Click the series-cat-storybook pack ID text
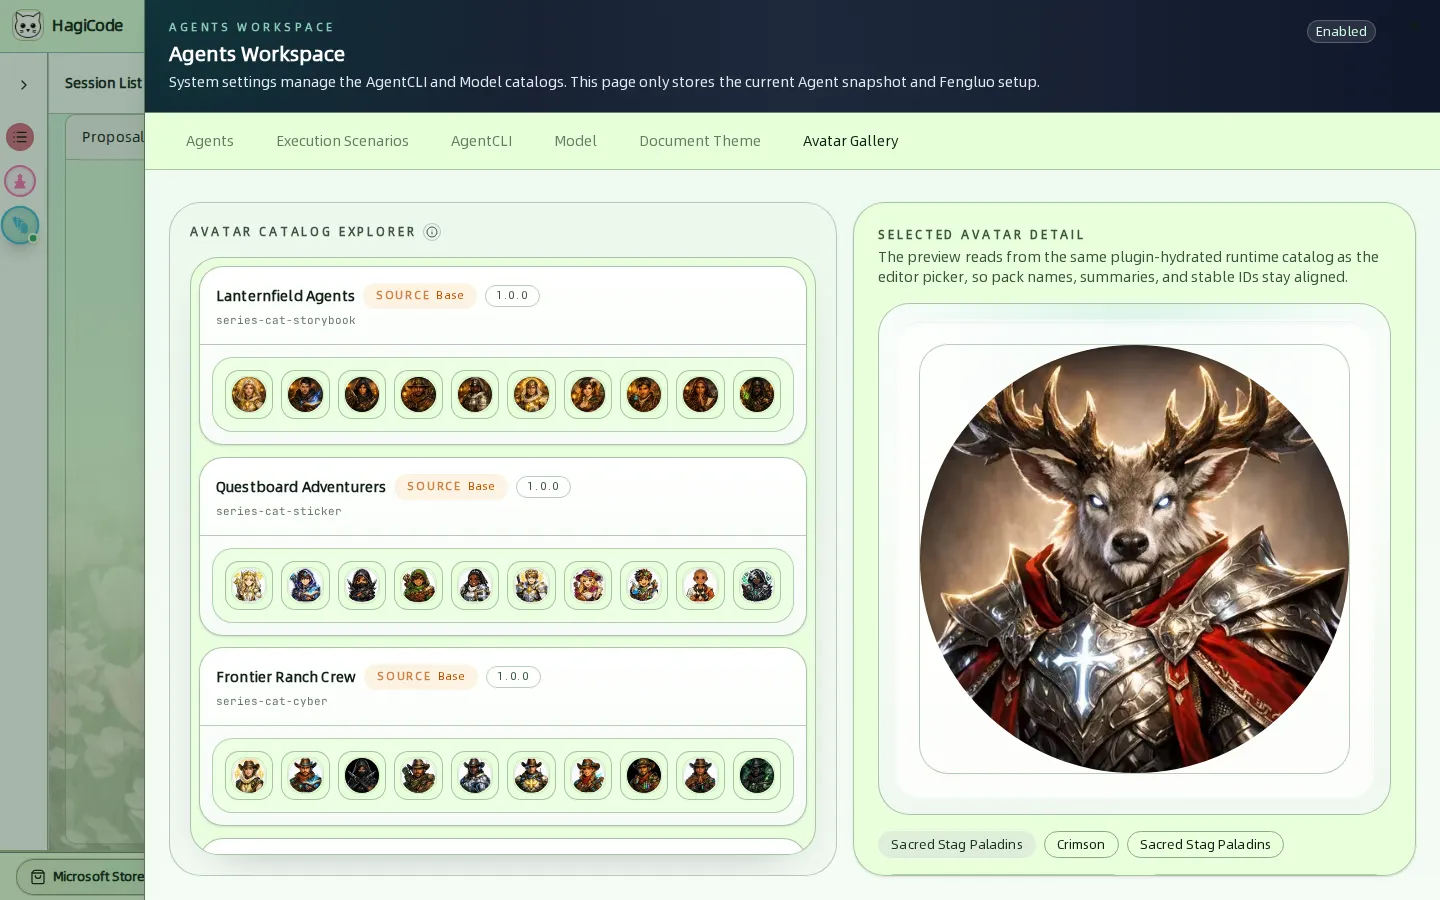 286,321
